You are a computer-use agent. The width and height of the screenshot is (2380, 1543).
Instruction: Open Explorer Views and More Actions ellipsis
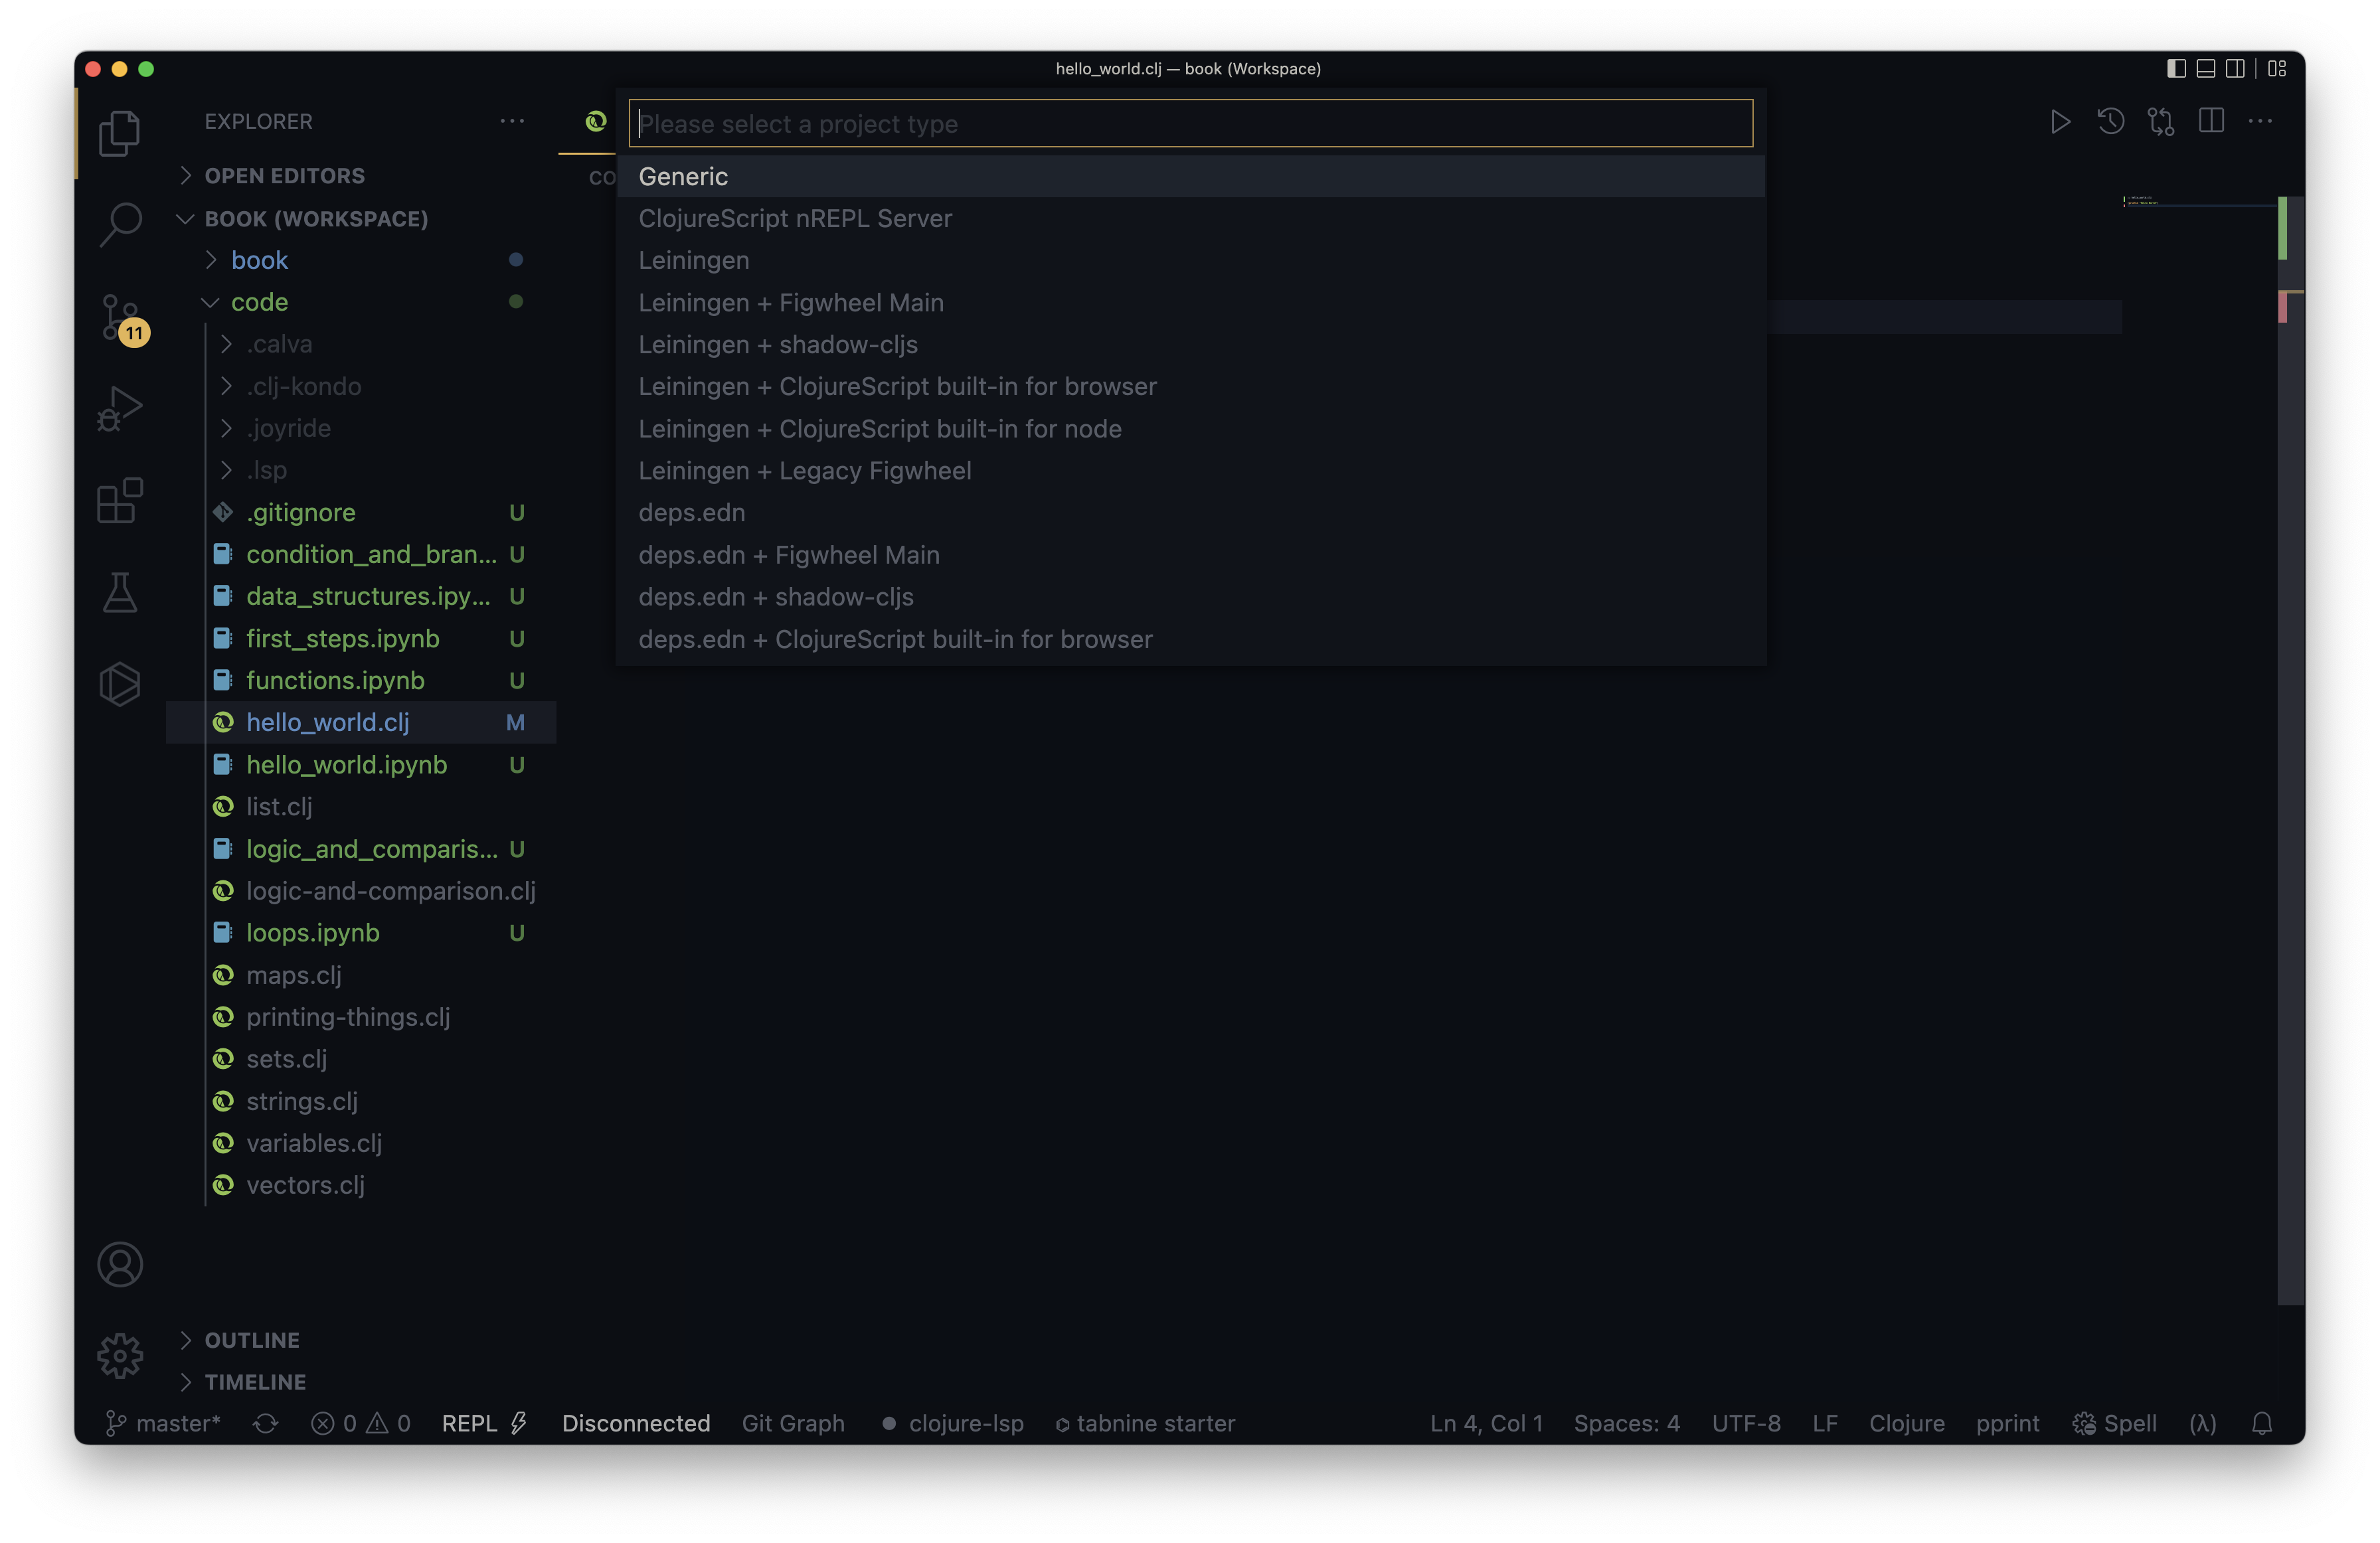coord(512,121)
